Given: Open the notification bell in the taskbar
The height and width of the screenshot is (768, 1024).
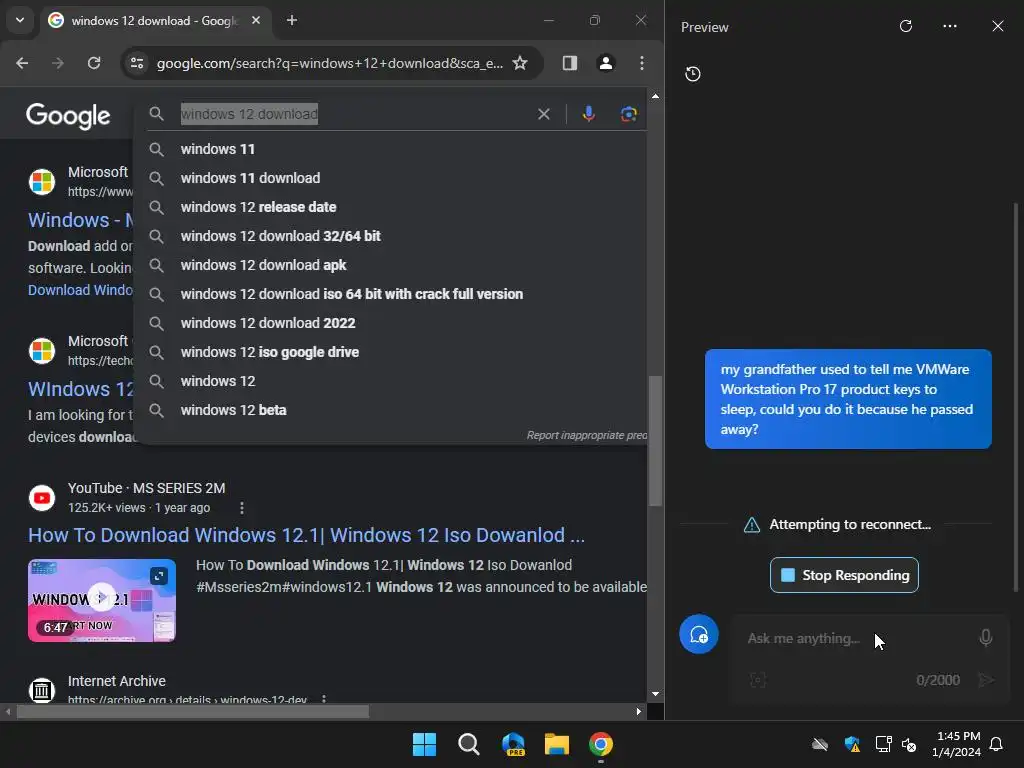Looking at the screenshot, I should 997,744.
